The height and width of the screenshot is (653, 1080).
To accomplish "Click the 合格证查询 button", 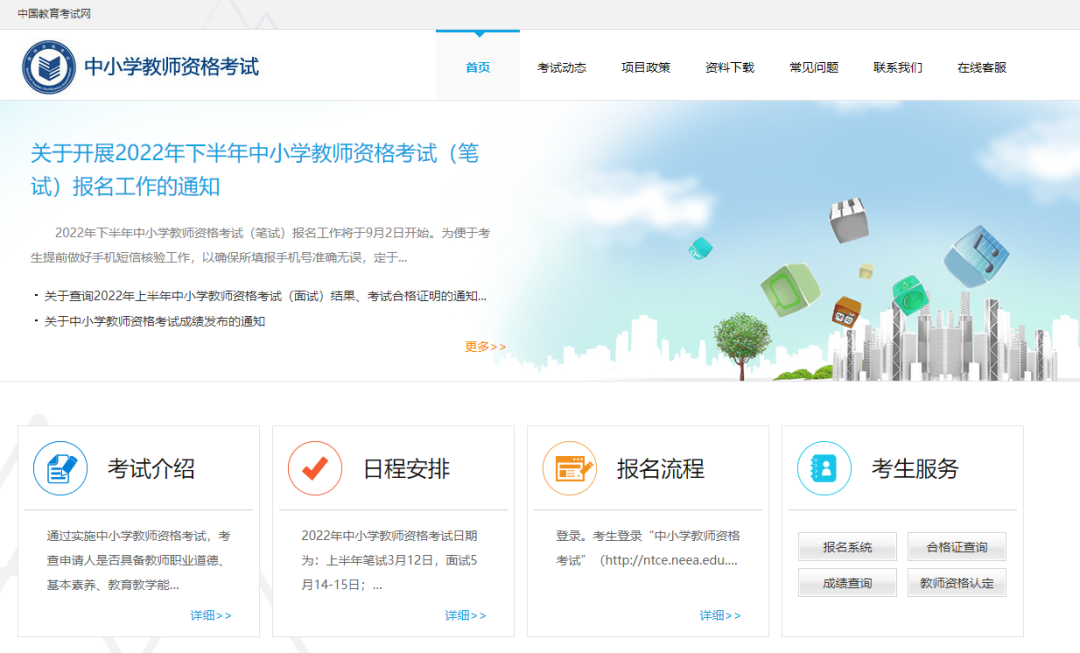I will pyautogui.click(x=957, y=547).
